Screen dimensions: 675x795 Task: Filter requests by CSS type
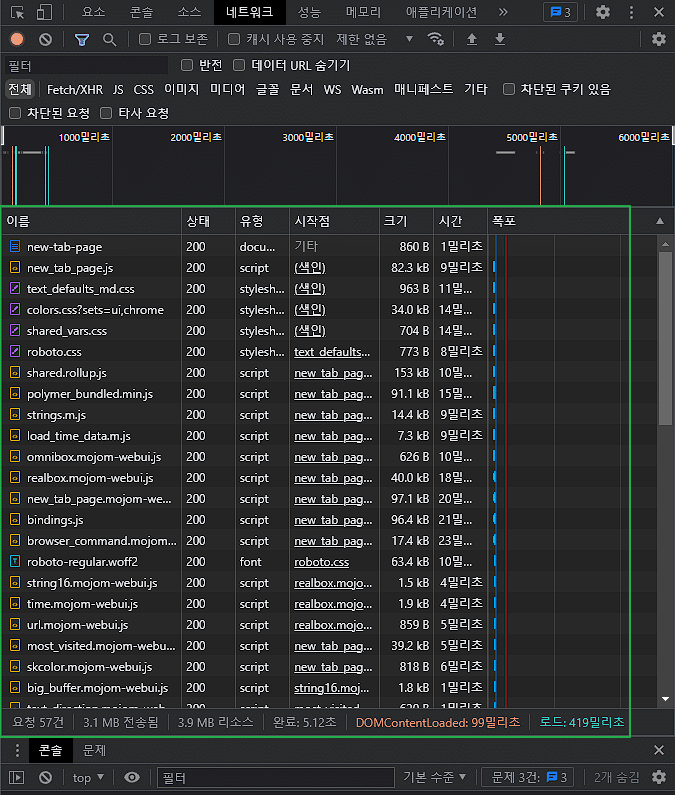144,90
